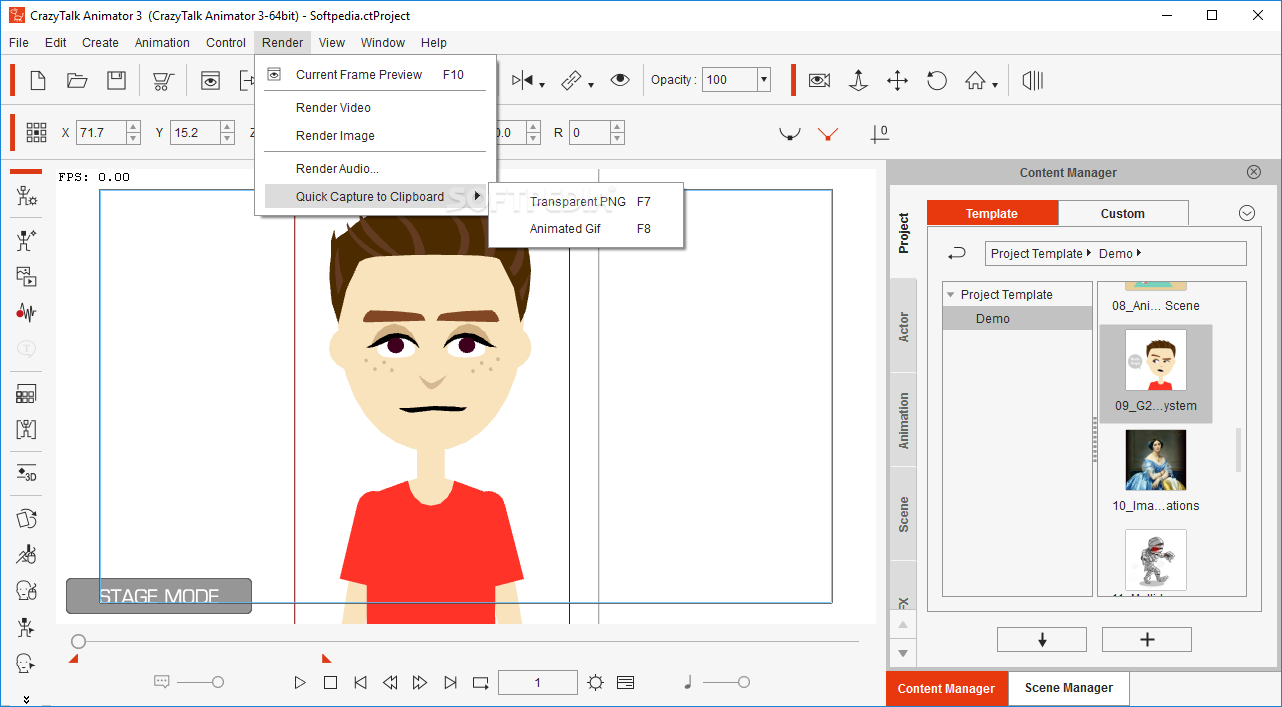1282x707 pixels.
Task: Jump to the last frame
Action: [x=450, y=683]
